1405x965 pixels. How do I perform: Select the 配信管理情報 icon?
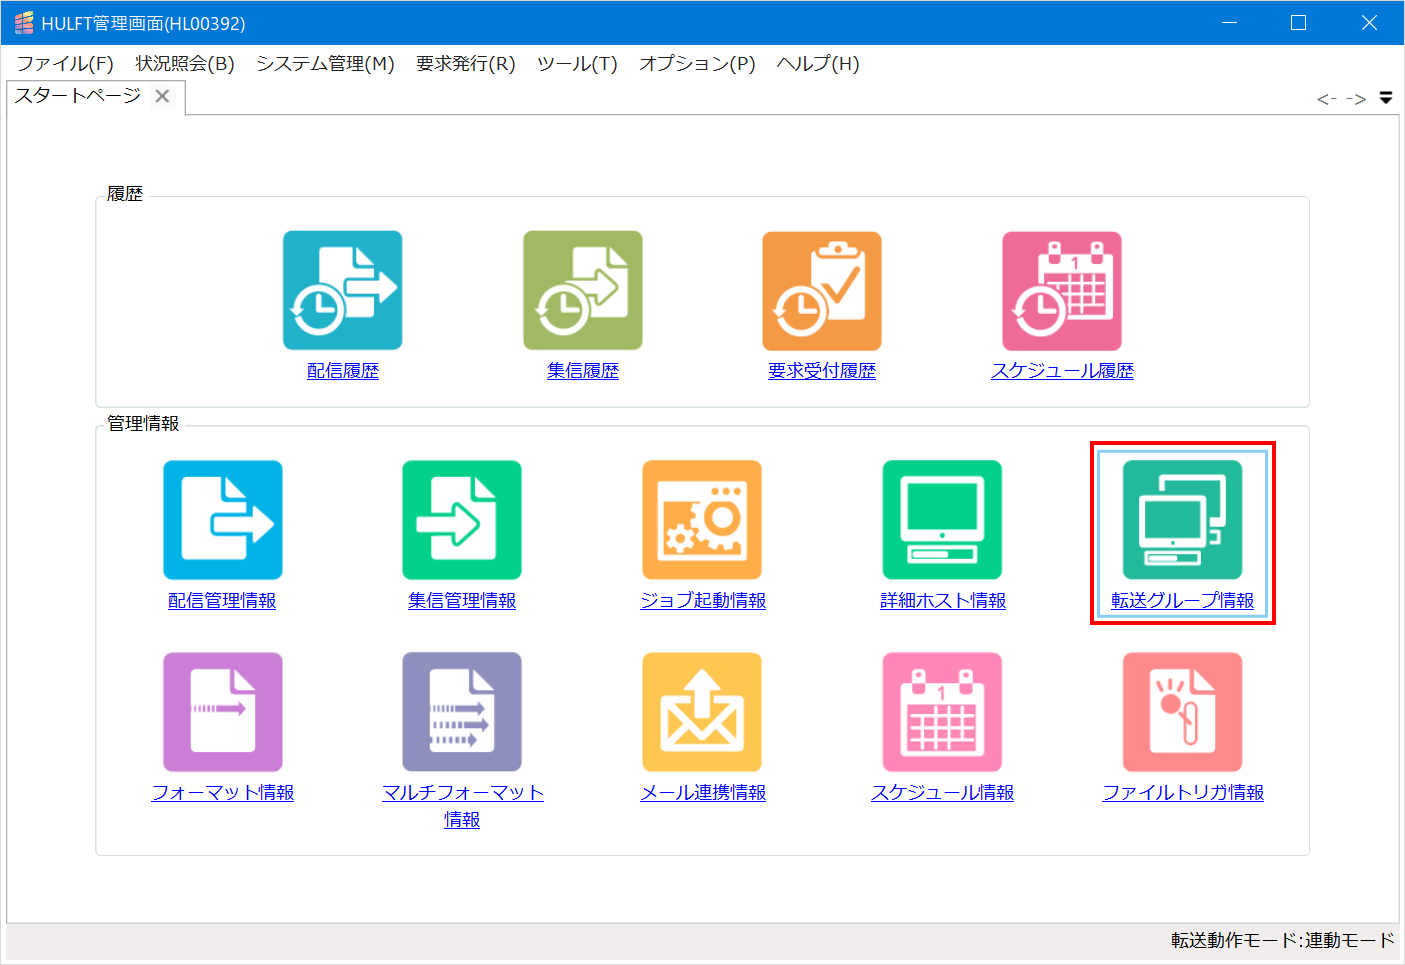pos(222,519)
